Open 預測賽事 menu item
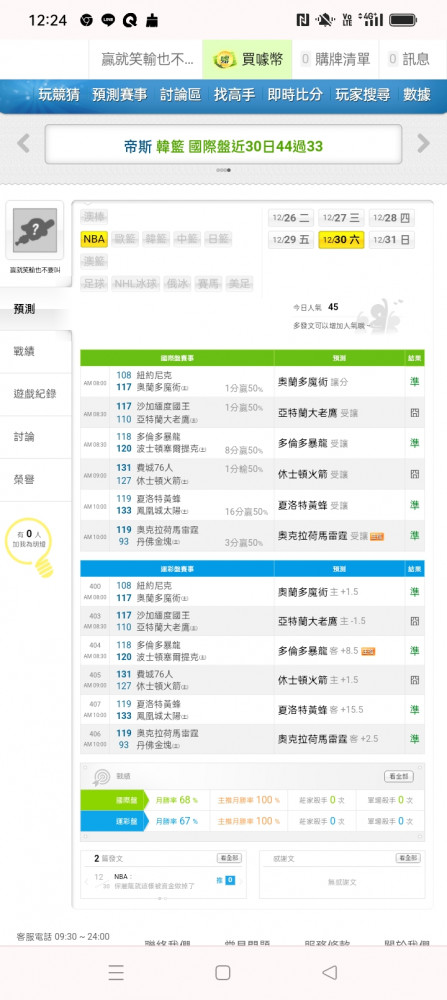 tap(119, 95)
